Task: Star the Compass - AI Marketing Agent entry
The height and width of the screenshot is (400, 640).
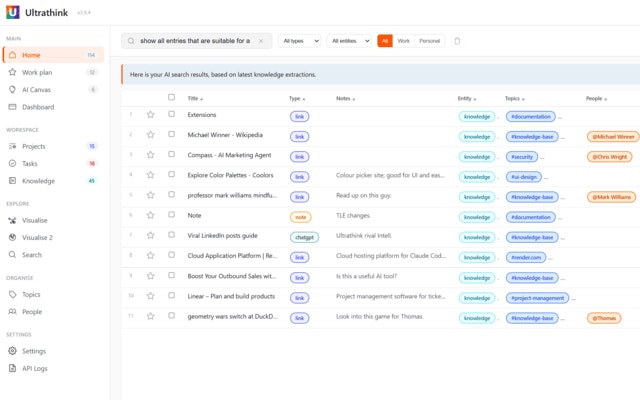Action: pos(151,155)
